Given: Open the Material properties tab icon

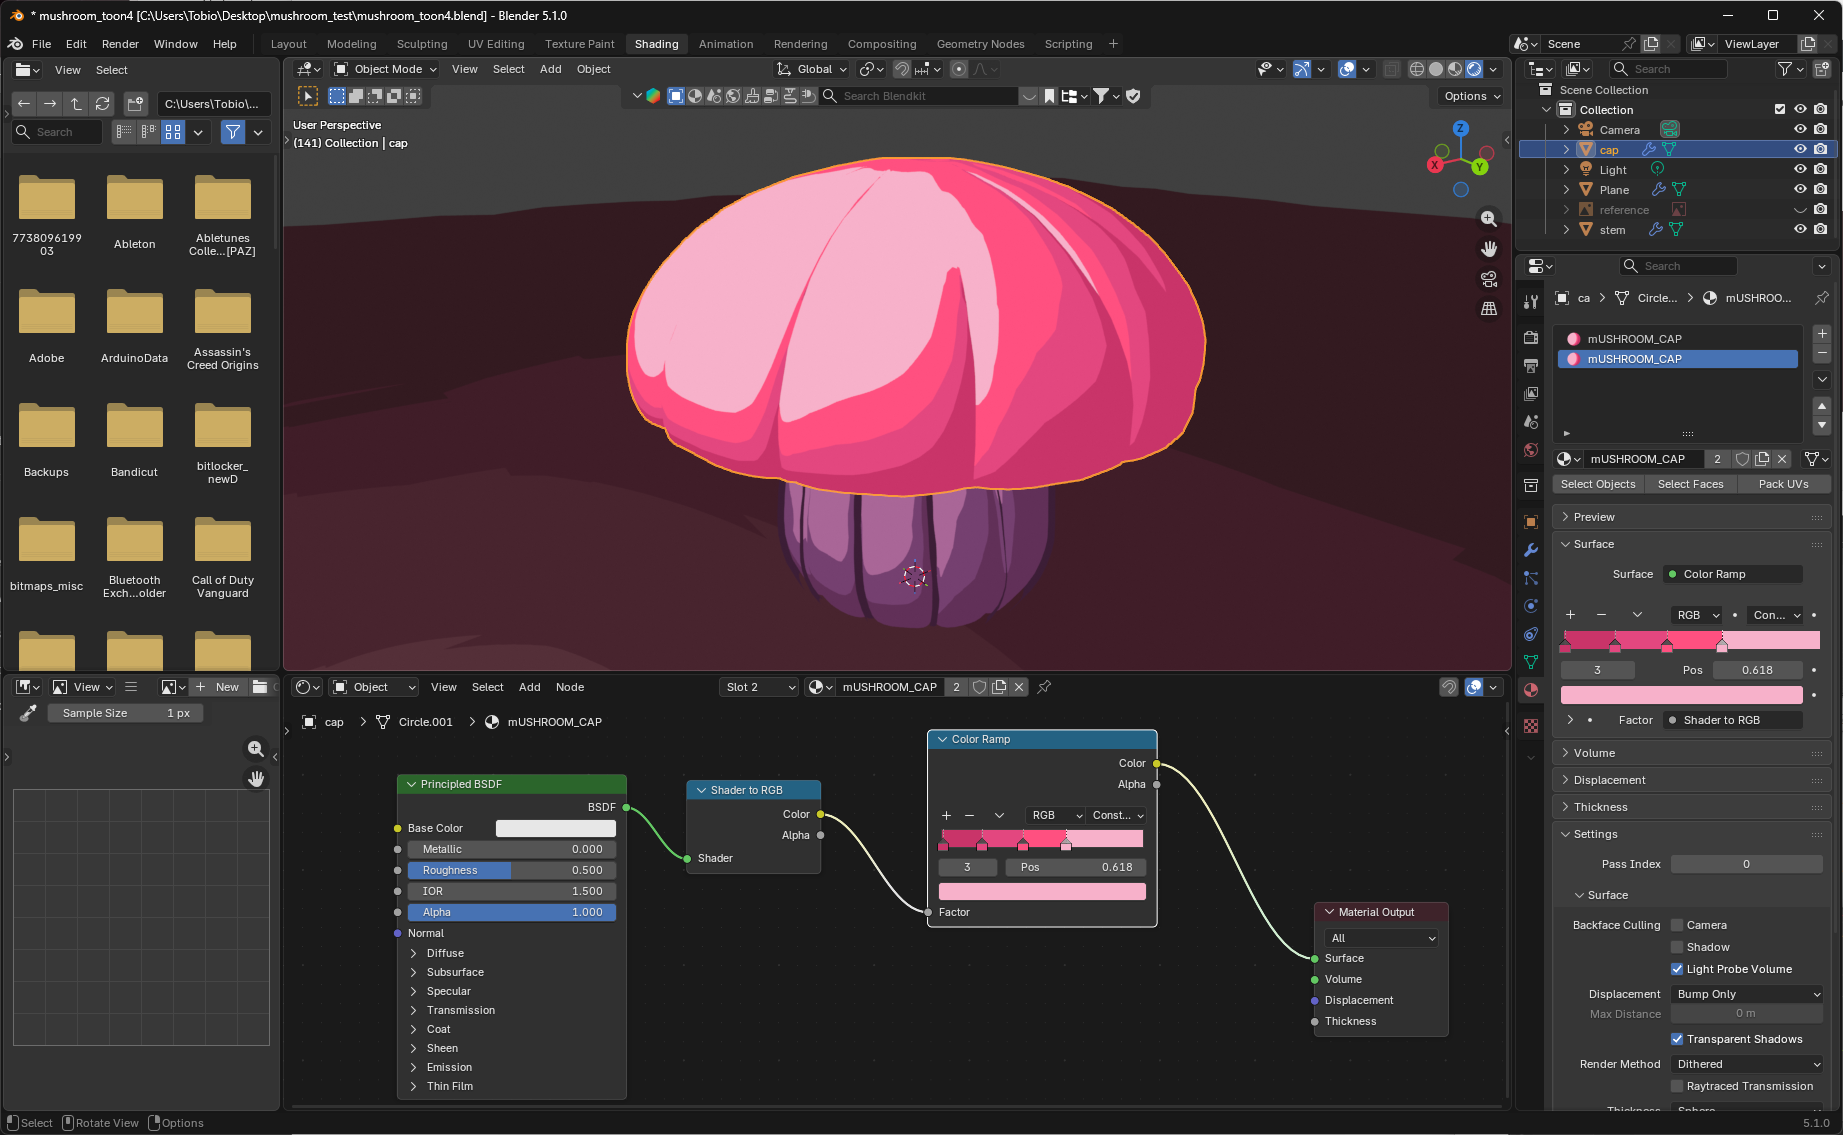Looking at the screenshot, I should coord(1531,690).
